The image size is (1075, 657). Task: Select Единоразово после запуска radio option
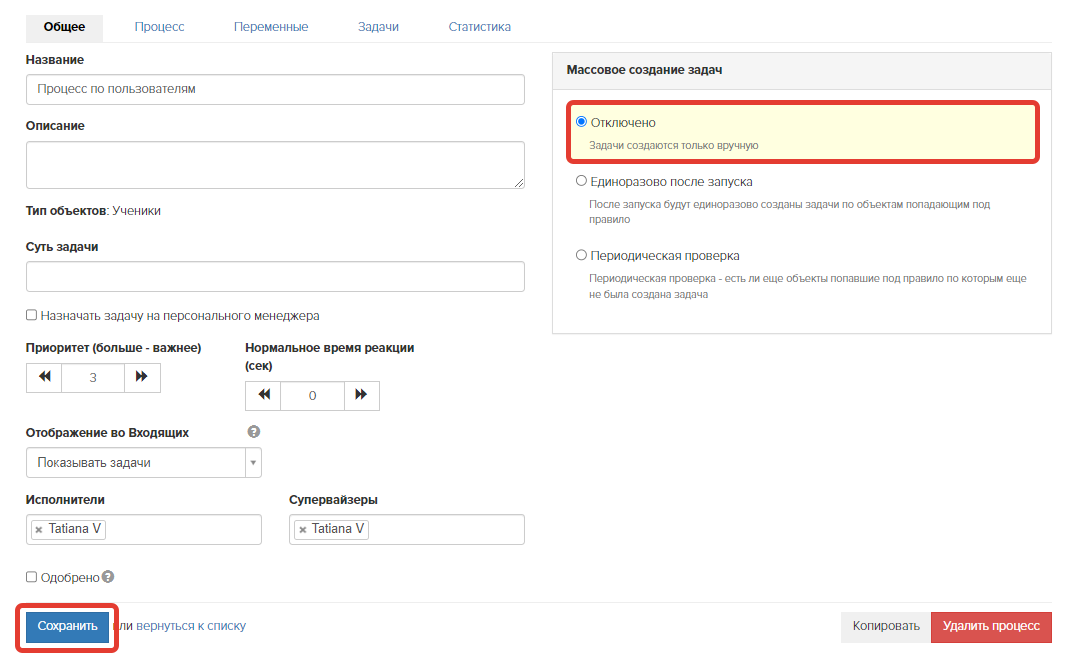[x=581, y=182]
